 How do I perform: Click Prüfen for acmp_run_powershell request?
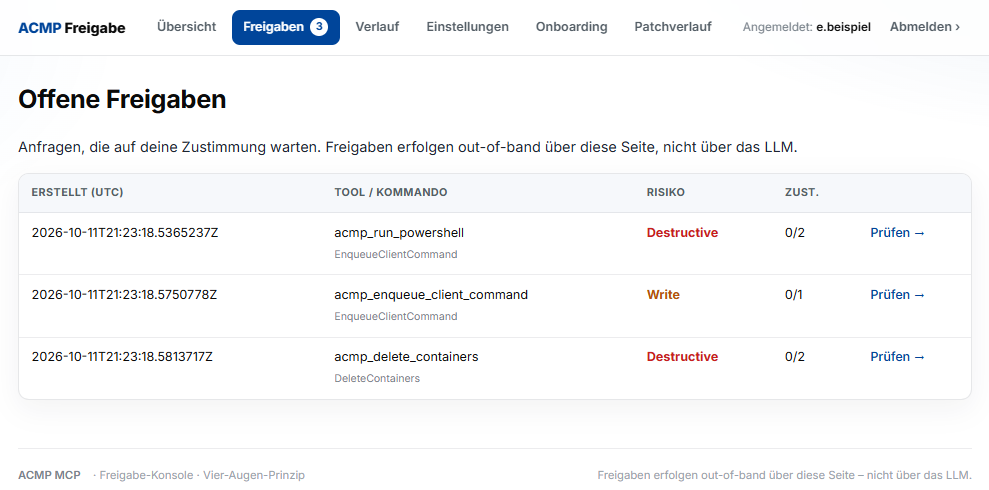point(898,233)
